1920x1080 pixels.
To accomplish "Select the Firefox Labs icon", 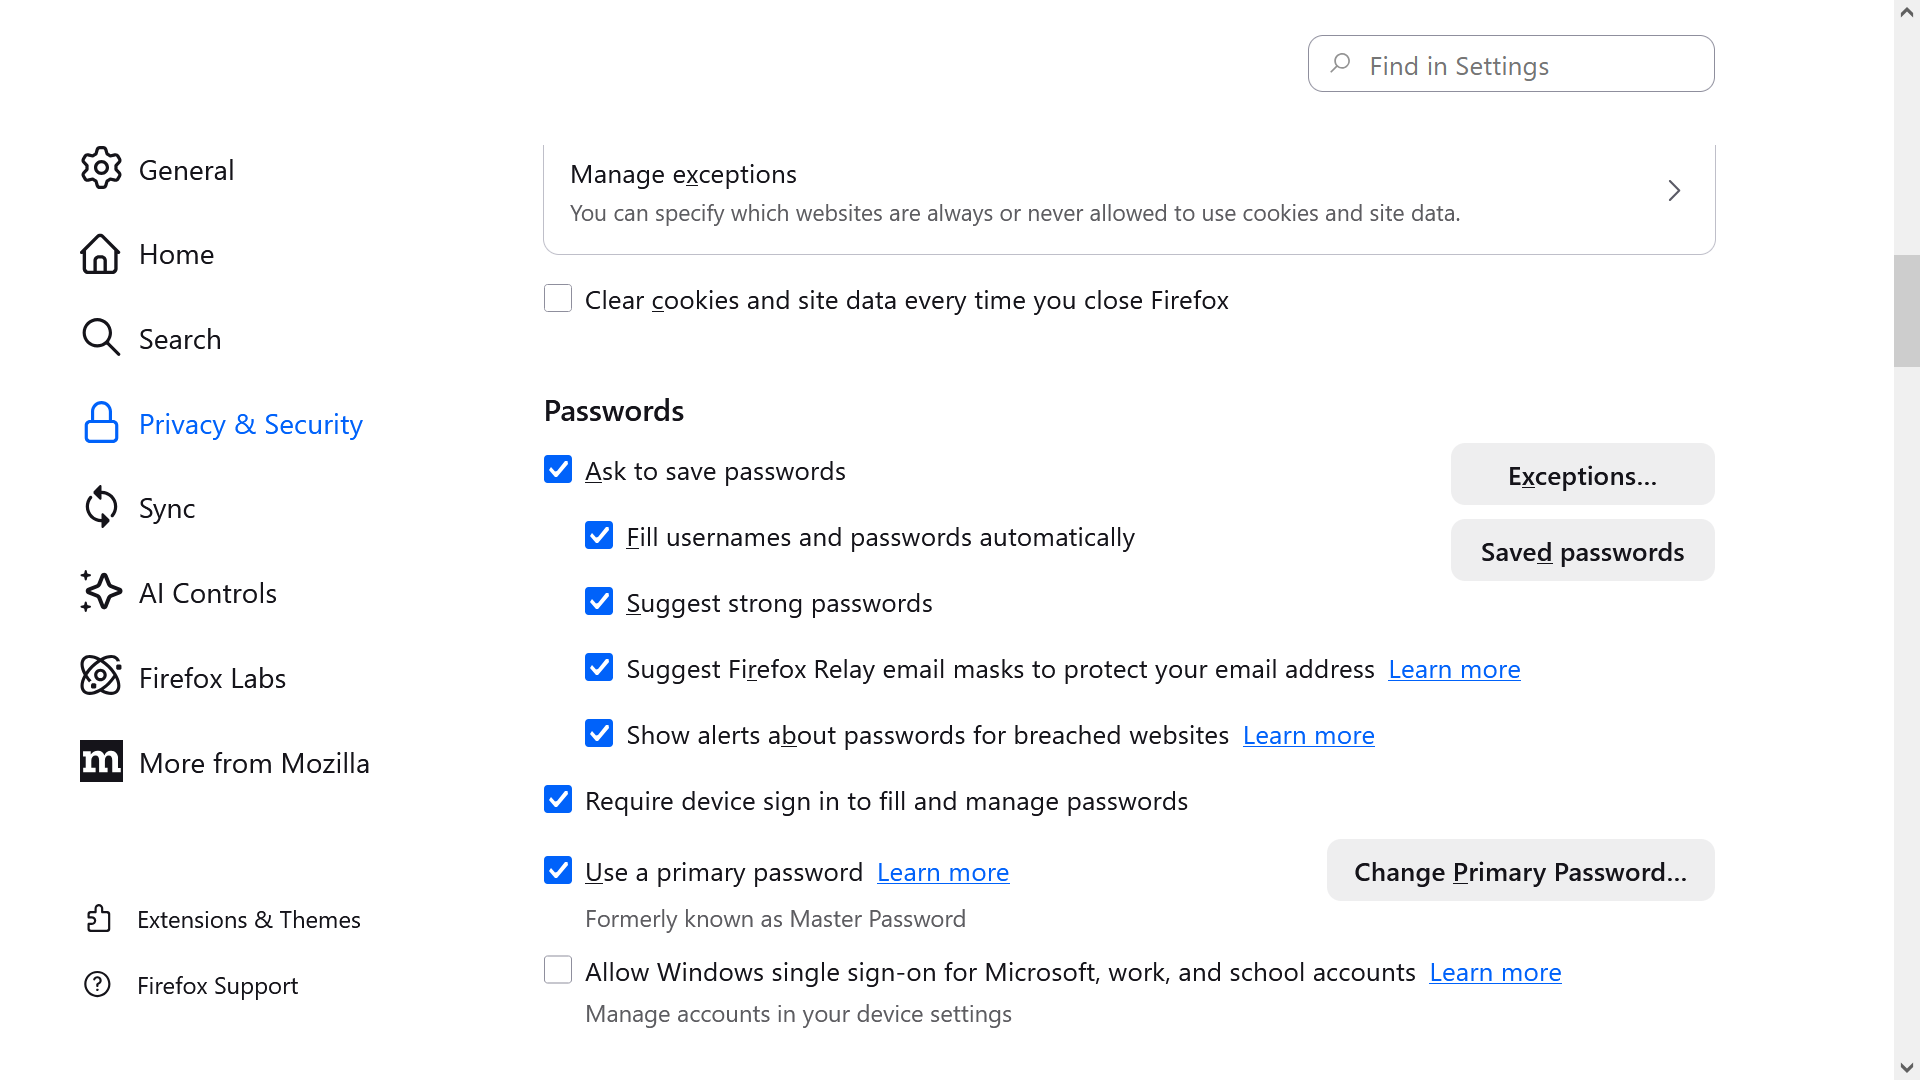I will [x=101, y=677].
